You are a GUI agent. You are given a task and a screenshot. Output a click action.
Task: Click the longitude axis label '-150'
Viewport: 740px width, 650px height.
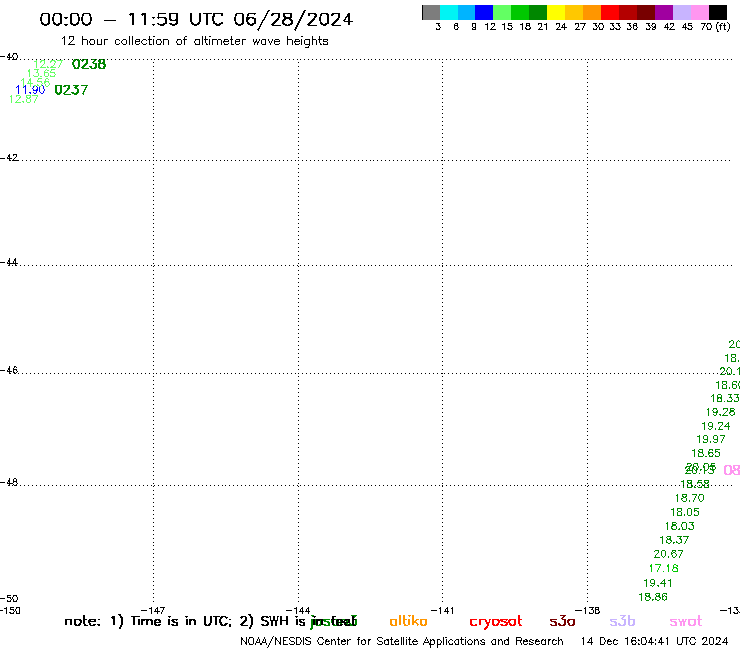click(x=10, y=610)
